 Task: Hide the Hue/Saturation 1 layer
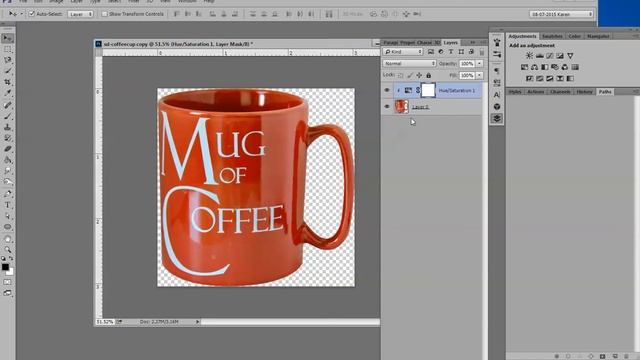point(387,90)
